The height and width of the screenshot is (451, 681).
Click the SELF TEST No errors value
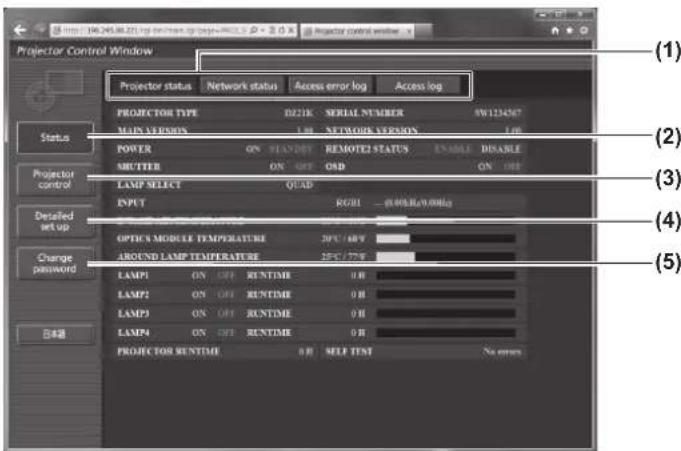[x=502, y=352]
